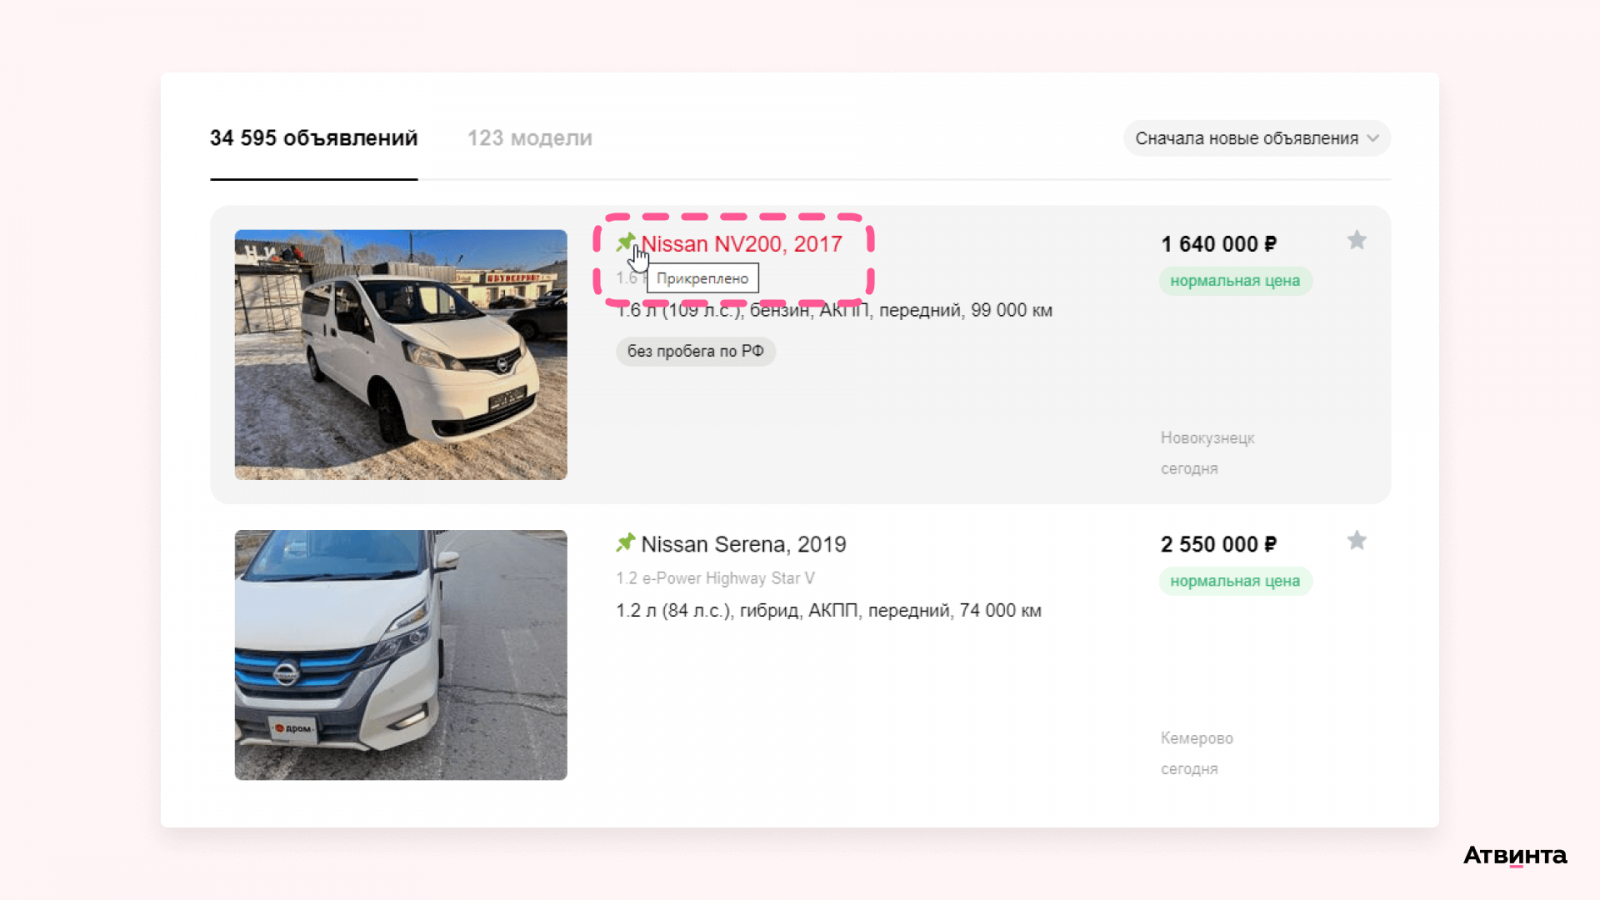Click "нормальная цена" badge under 2 550 000 ₽
This screenshot has height=900, width=1600.
coord(1235,581)
